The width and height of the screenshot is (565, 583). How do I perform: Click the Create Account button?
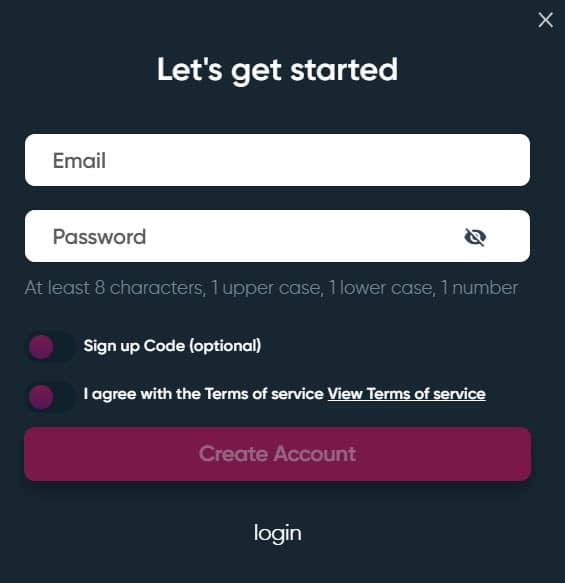pos(277,454)
